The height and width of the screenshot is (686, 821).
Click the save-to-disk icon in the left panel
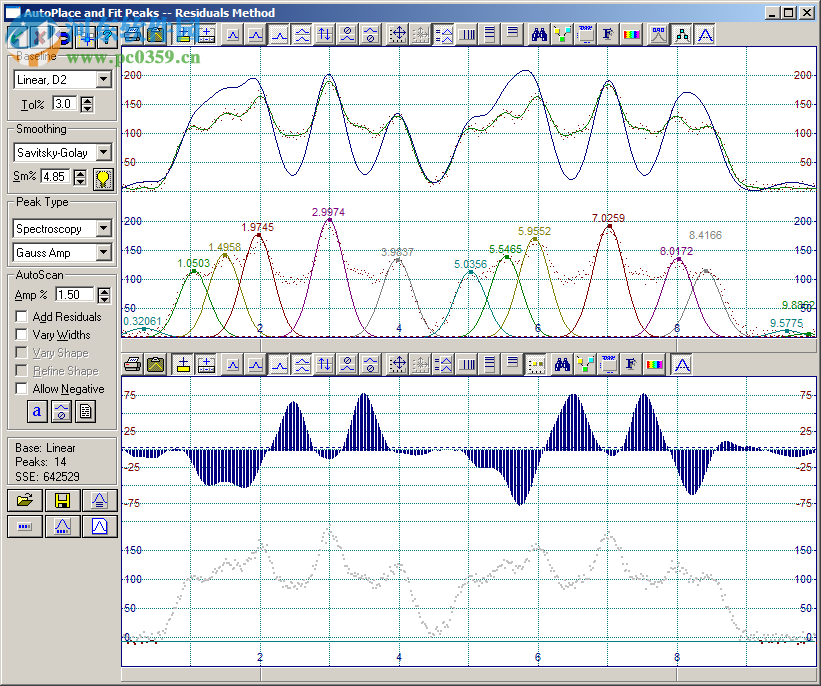pyautogui.click(x=62, y=500)
